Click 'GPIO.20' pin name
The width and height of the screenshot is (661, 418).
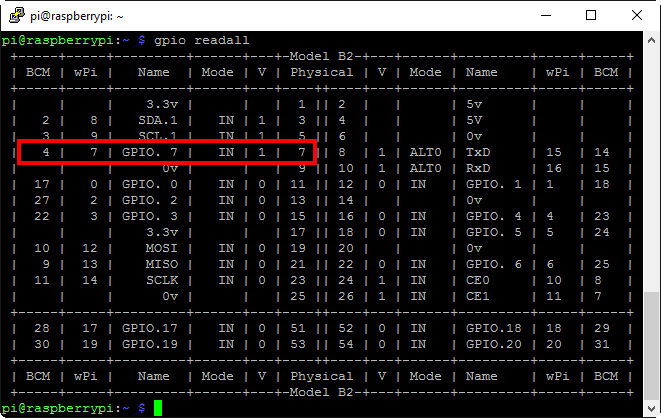point(493,344)
